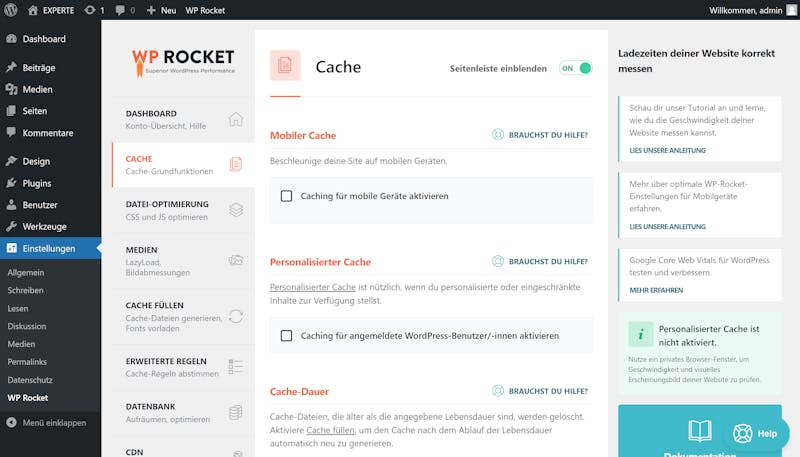
Task: Open the MEDIEN LazyLoad tab
Action: point(183,261)
